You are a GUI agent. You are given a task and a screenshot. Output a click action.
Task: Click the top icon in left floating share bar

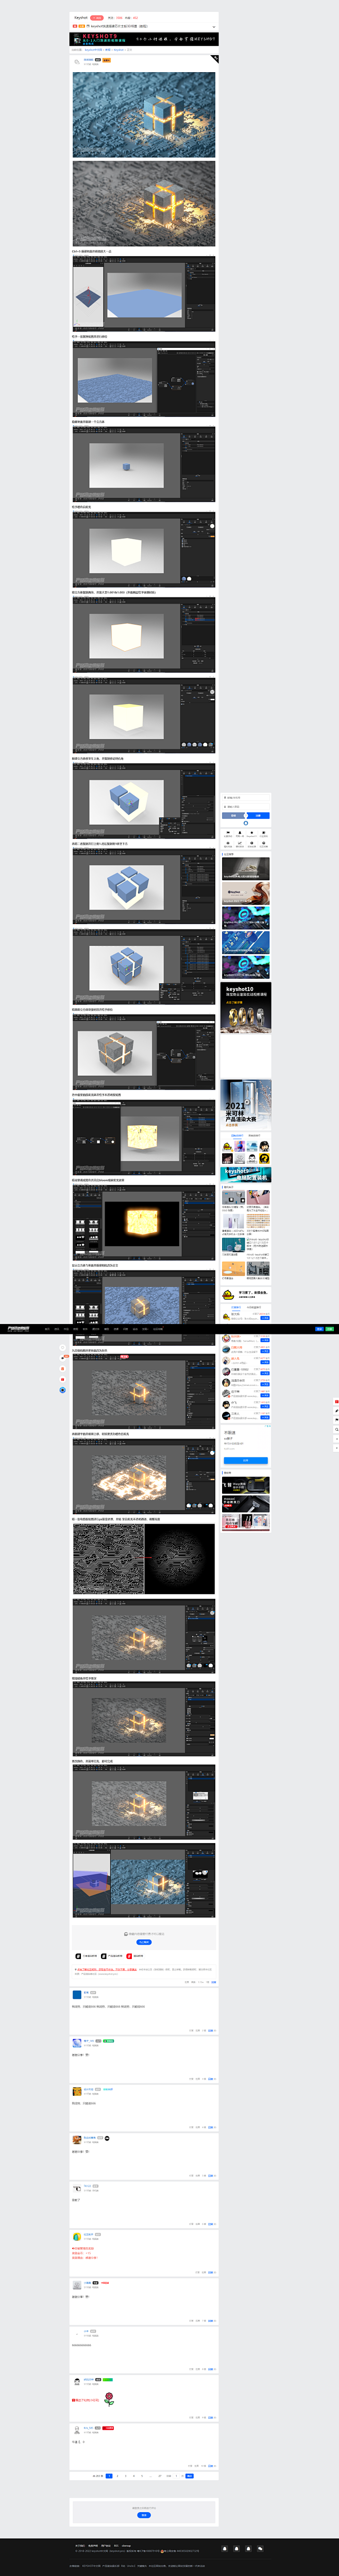coord(63,1347)
